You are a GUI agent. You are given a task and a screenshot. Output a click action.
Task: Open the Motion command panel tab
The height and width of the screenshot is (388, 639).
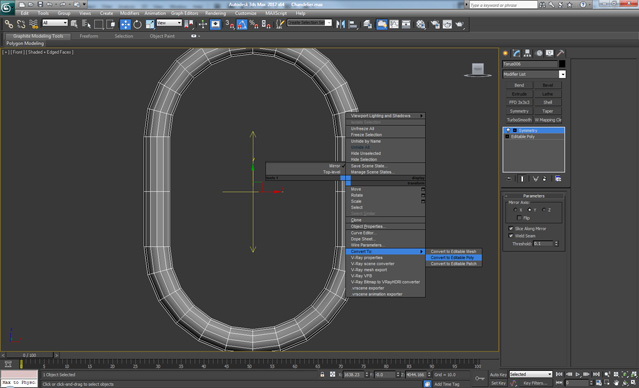[539, 53]
